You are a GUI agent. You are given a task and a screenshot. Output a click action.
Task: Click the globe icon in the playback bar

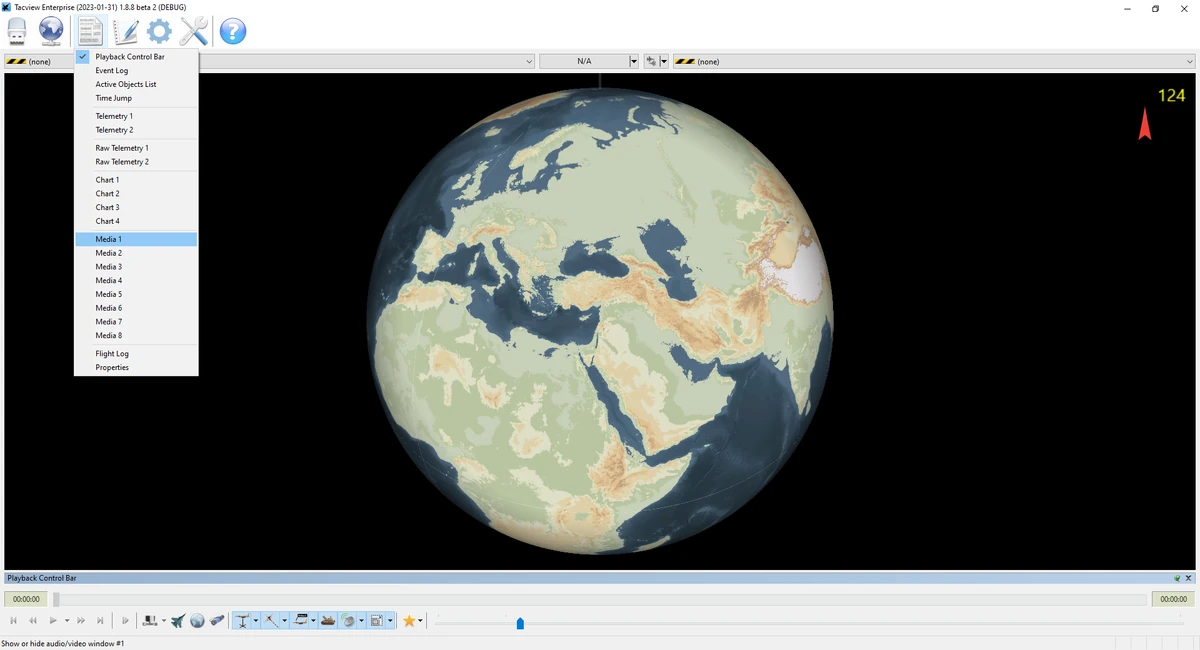point(196,620)
